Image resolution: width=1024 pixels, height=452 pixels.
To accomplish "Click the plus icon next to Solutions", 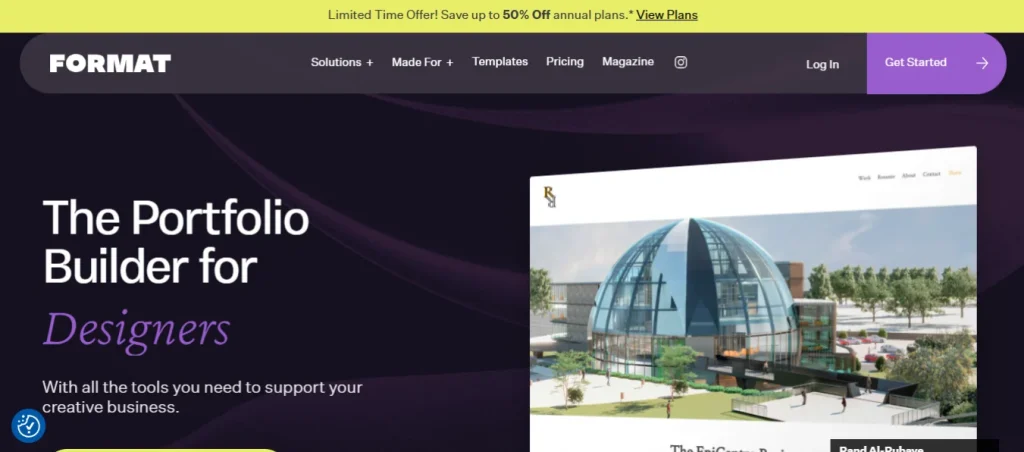I will [x=370, y=63].
